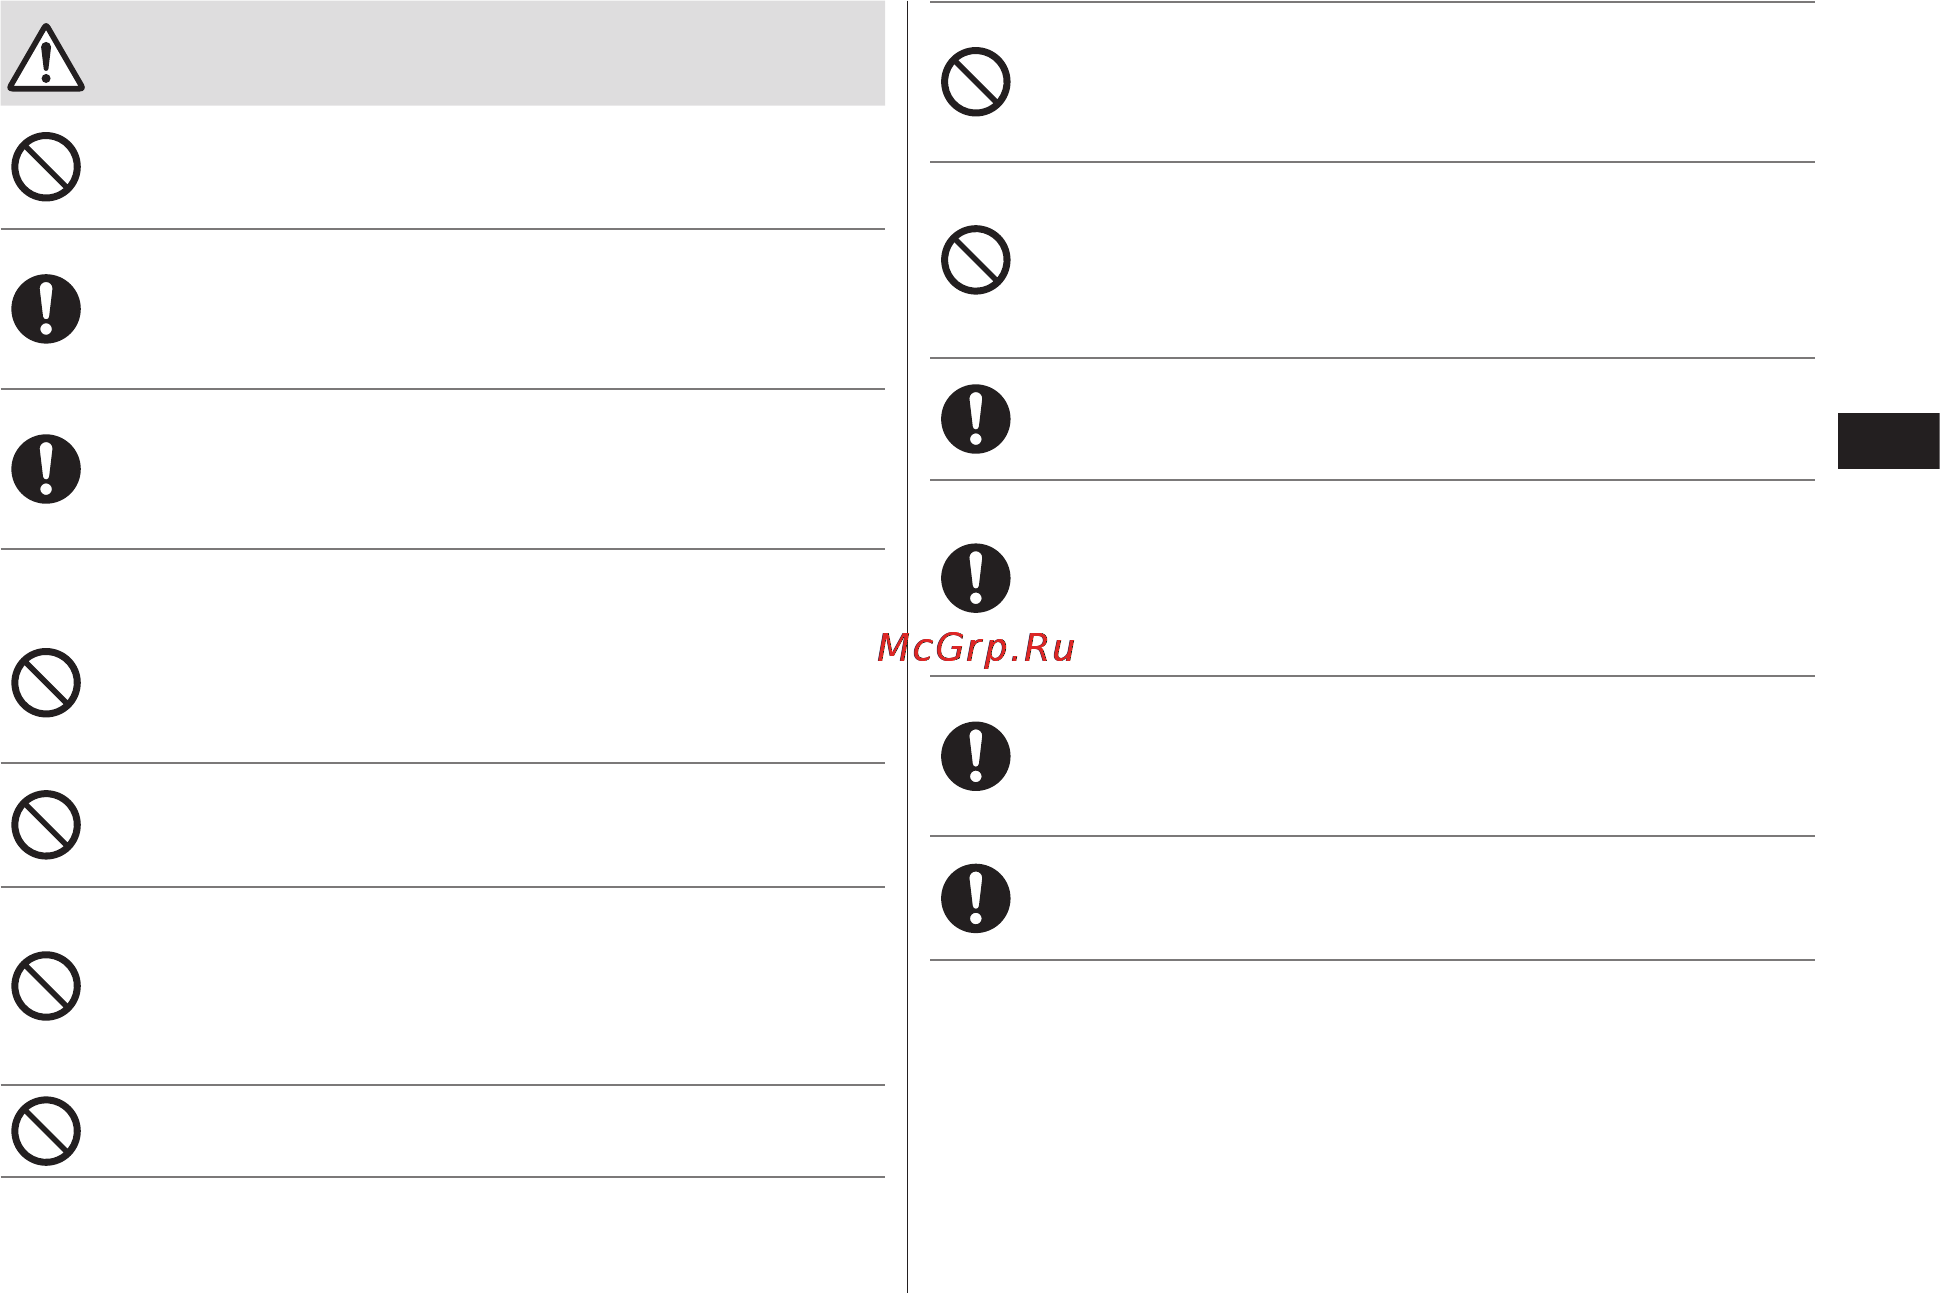This screenshot has width=1940, height=1293.
Task: Click the vertical divider between the columns
Action: [908, 646]
